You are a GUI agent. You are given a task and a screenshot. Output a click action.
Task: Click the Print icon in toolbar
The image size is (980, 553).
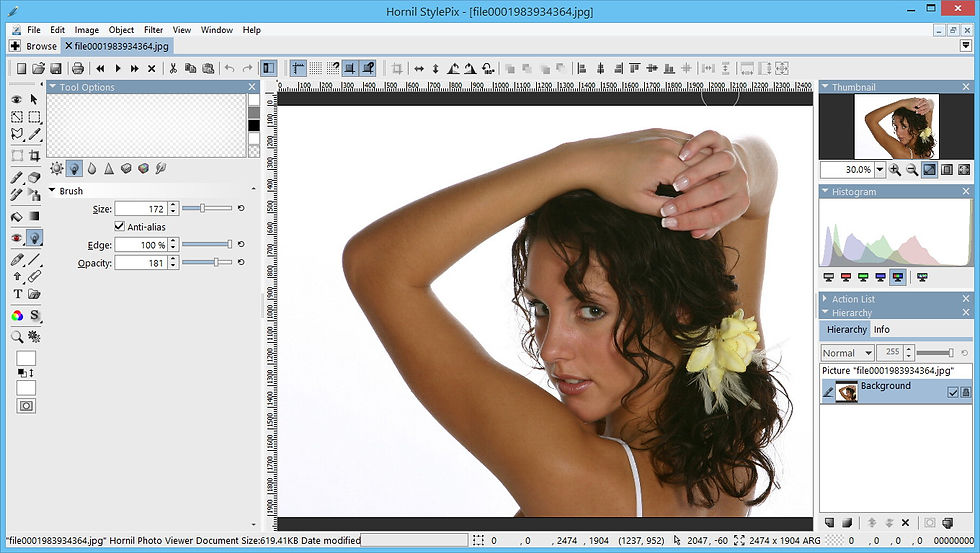[78, 68]
